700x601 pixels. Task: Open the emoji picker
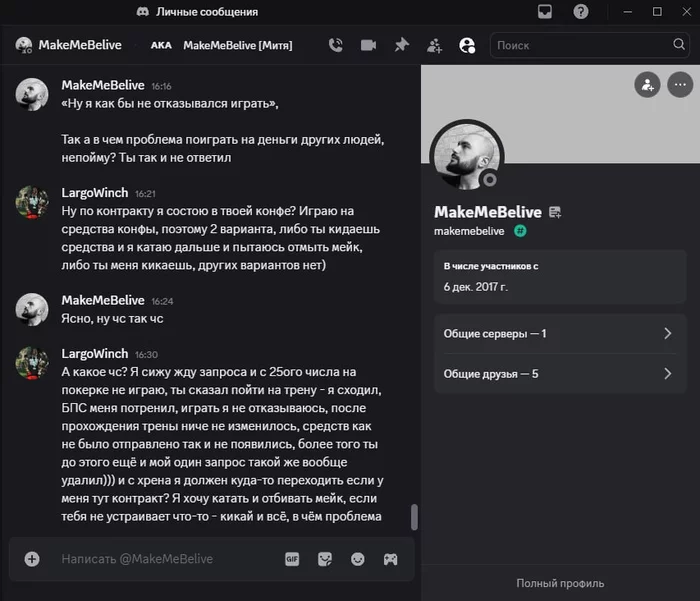(358, 559)
